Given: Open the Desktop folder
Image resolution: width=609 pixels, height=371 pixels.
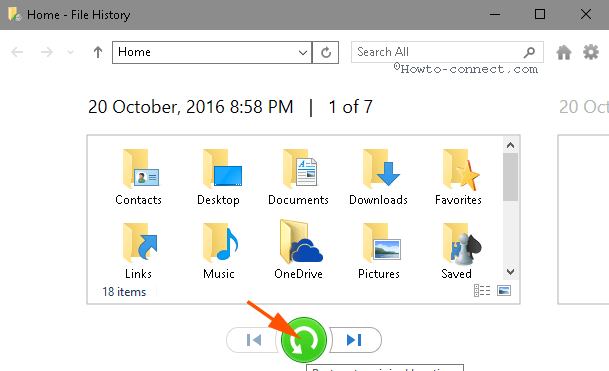Looking at the screenshot, I should point(219,177).
